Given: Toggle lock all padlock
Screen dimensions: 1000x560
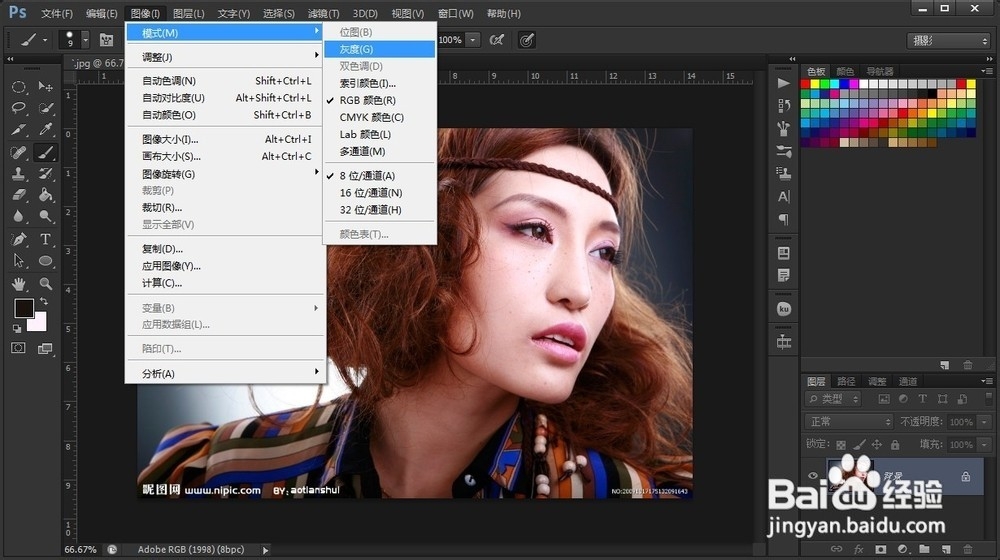Looking at the screenshot, I should (x=895, y=445).
